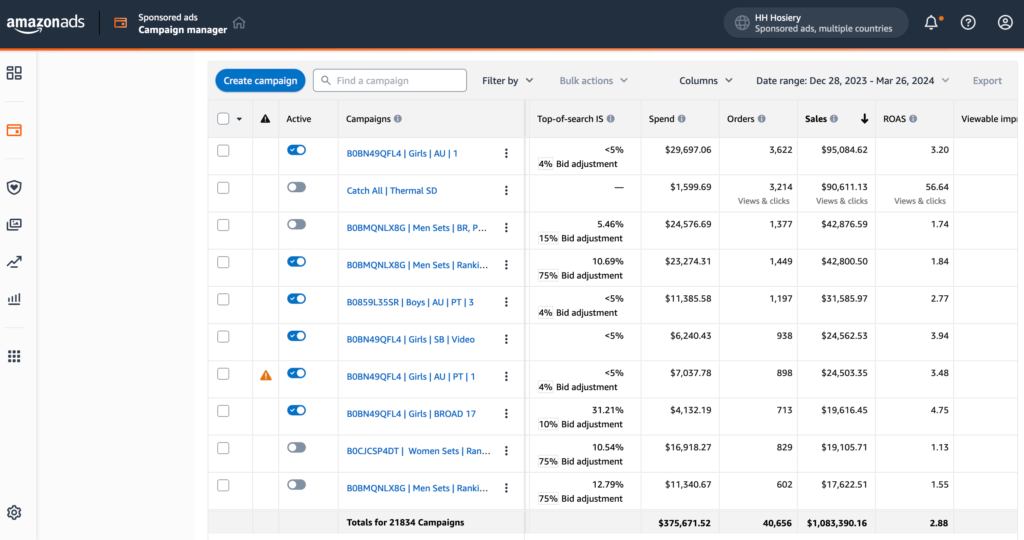Toggle active switch for Catch All | Thermal SD
1024x540 pixels.
[296, 187]
